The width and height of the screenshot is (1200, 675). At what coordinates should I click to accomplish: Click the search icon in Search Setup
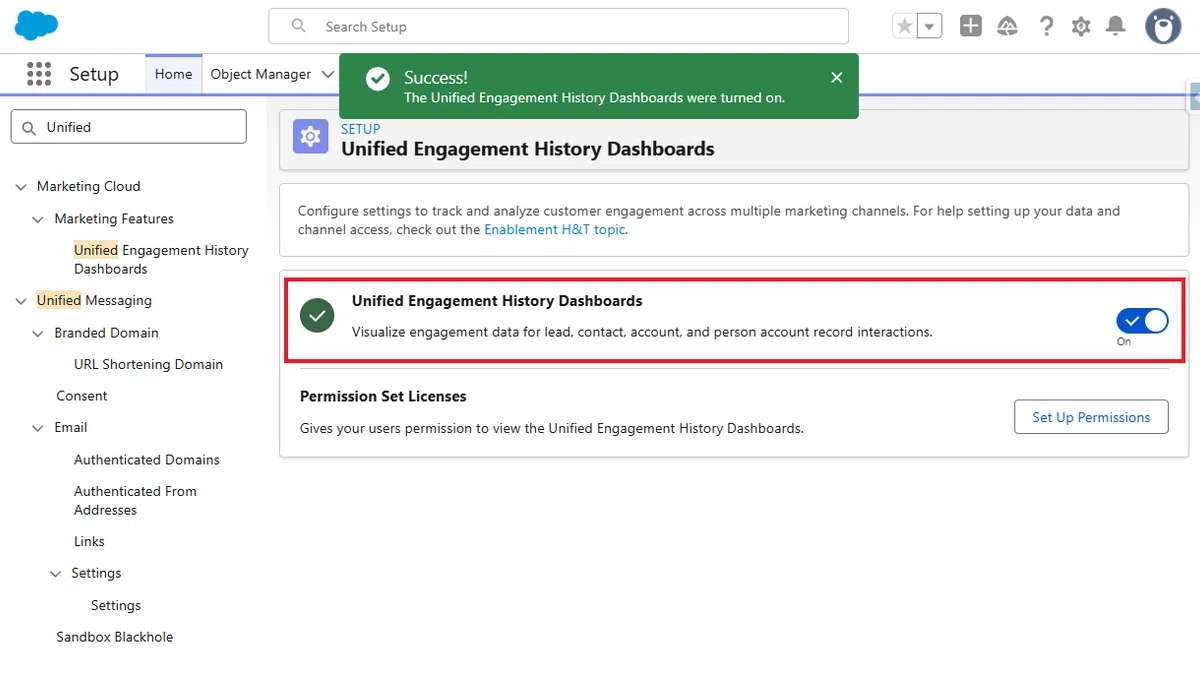[x=299, y=27]
